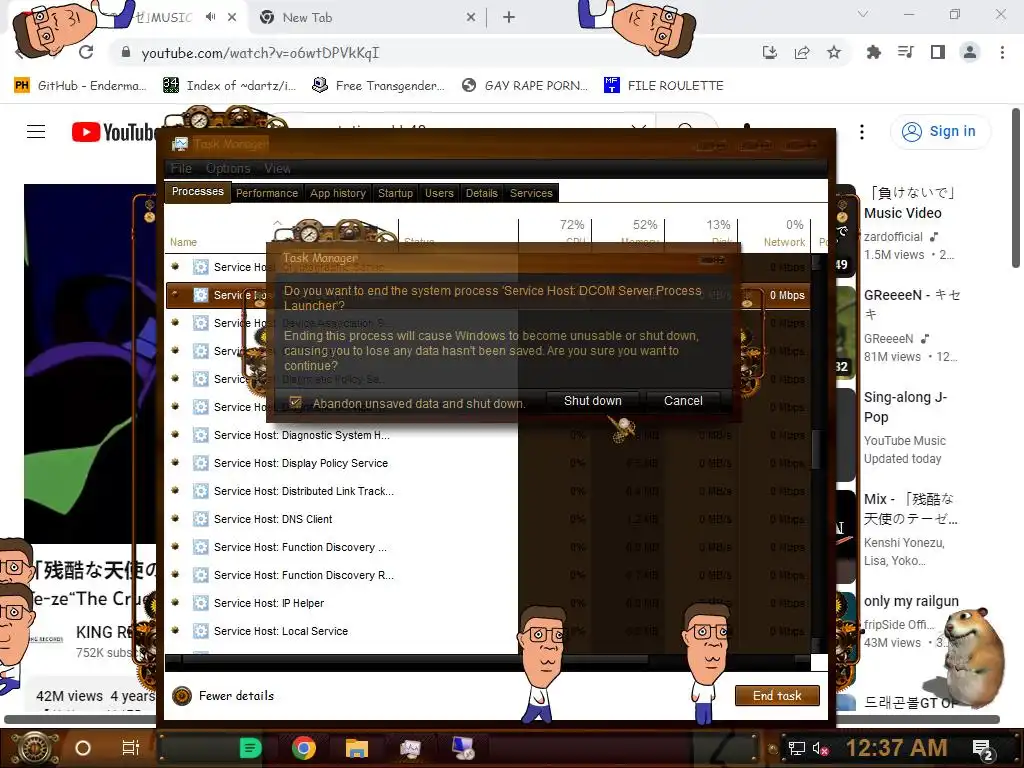This screenshot has width=1024, height=768.
Task: Expand Service Host: Diagnostic System H... row
Action: coord(175,434)
